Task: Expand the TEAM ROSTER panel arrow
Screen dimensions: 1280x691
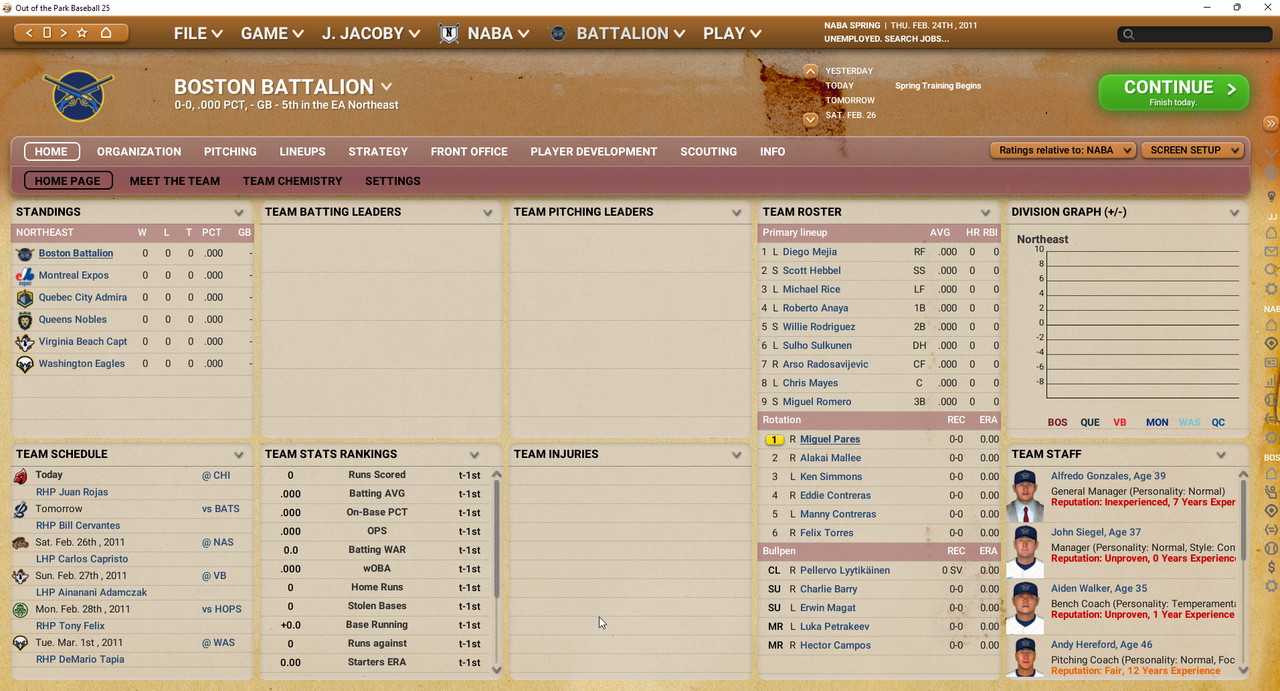Action: (x=986, y=212)
